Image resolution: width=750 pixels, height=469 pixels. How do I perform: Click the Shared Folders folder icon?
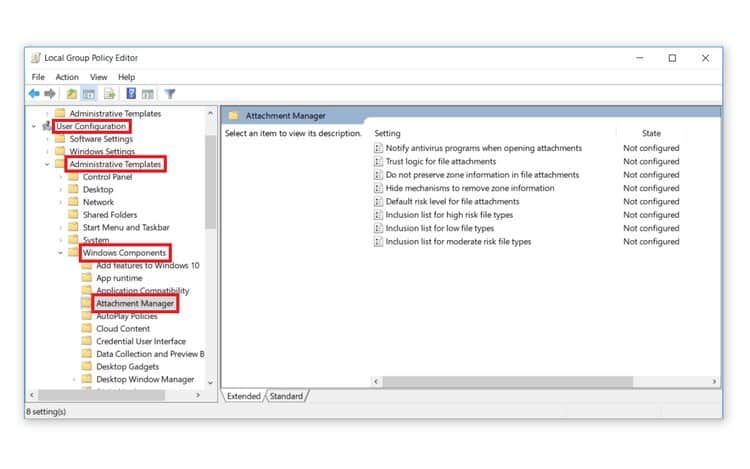click(x=73, y=215)
